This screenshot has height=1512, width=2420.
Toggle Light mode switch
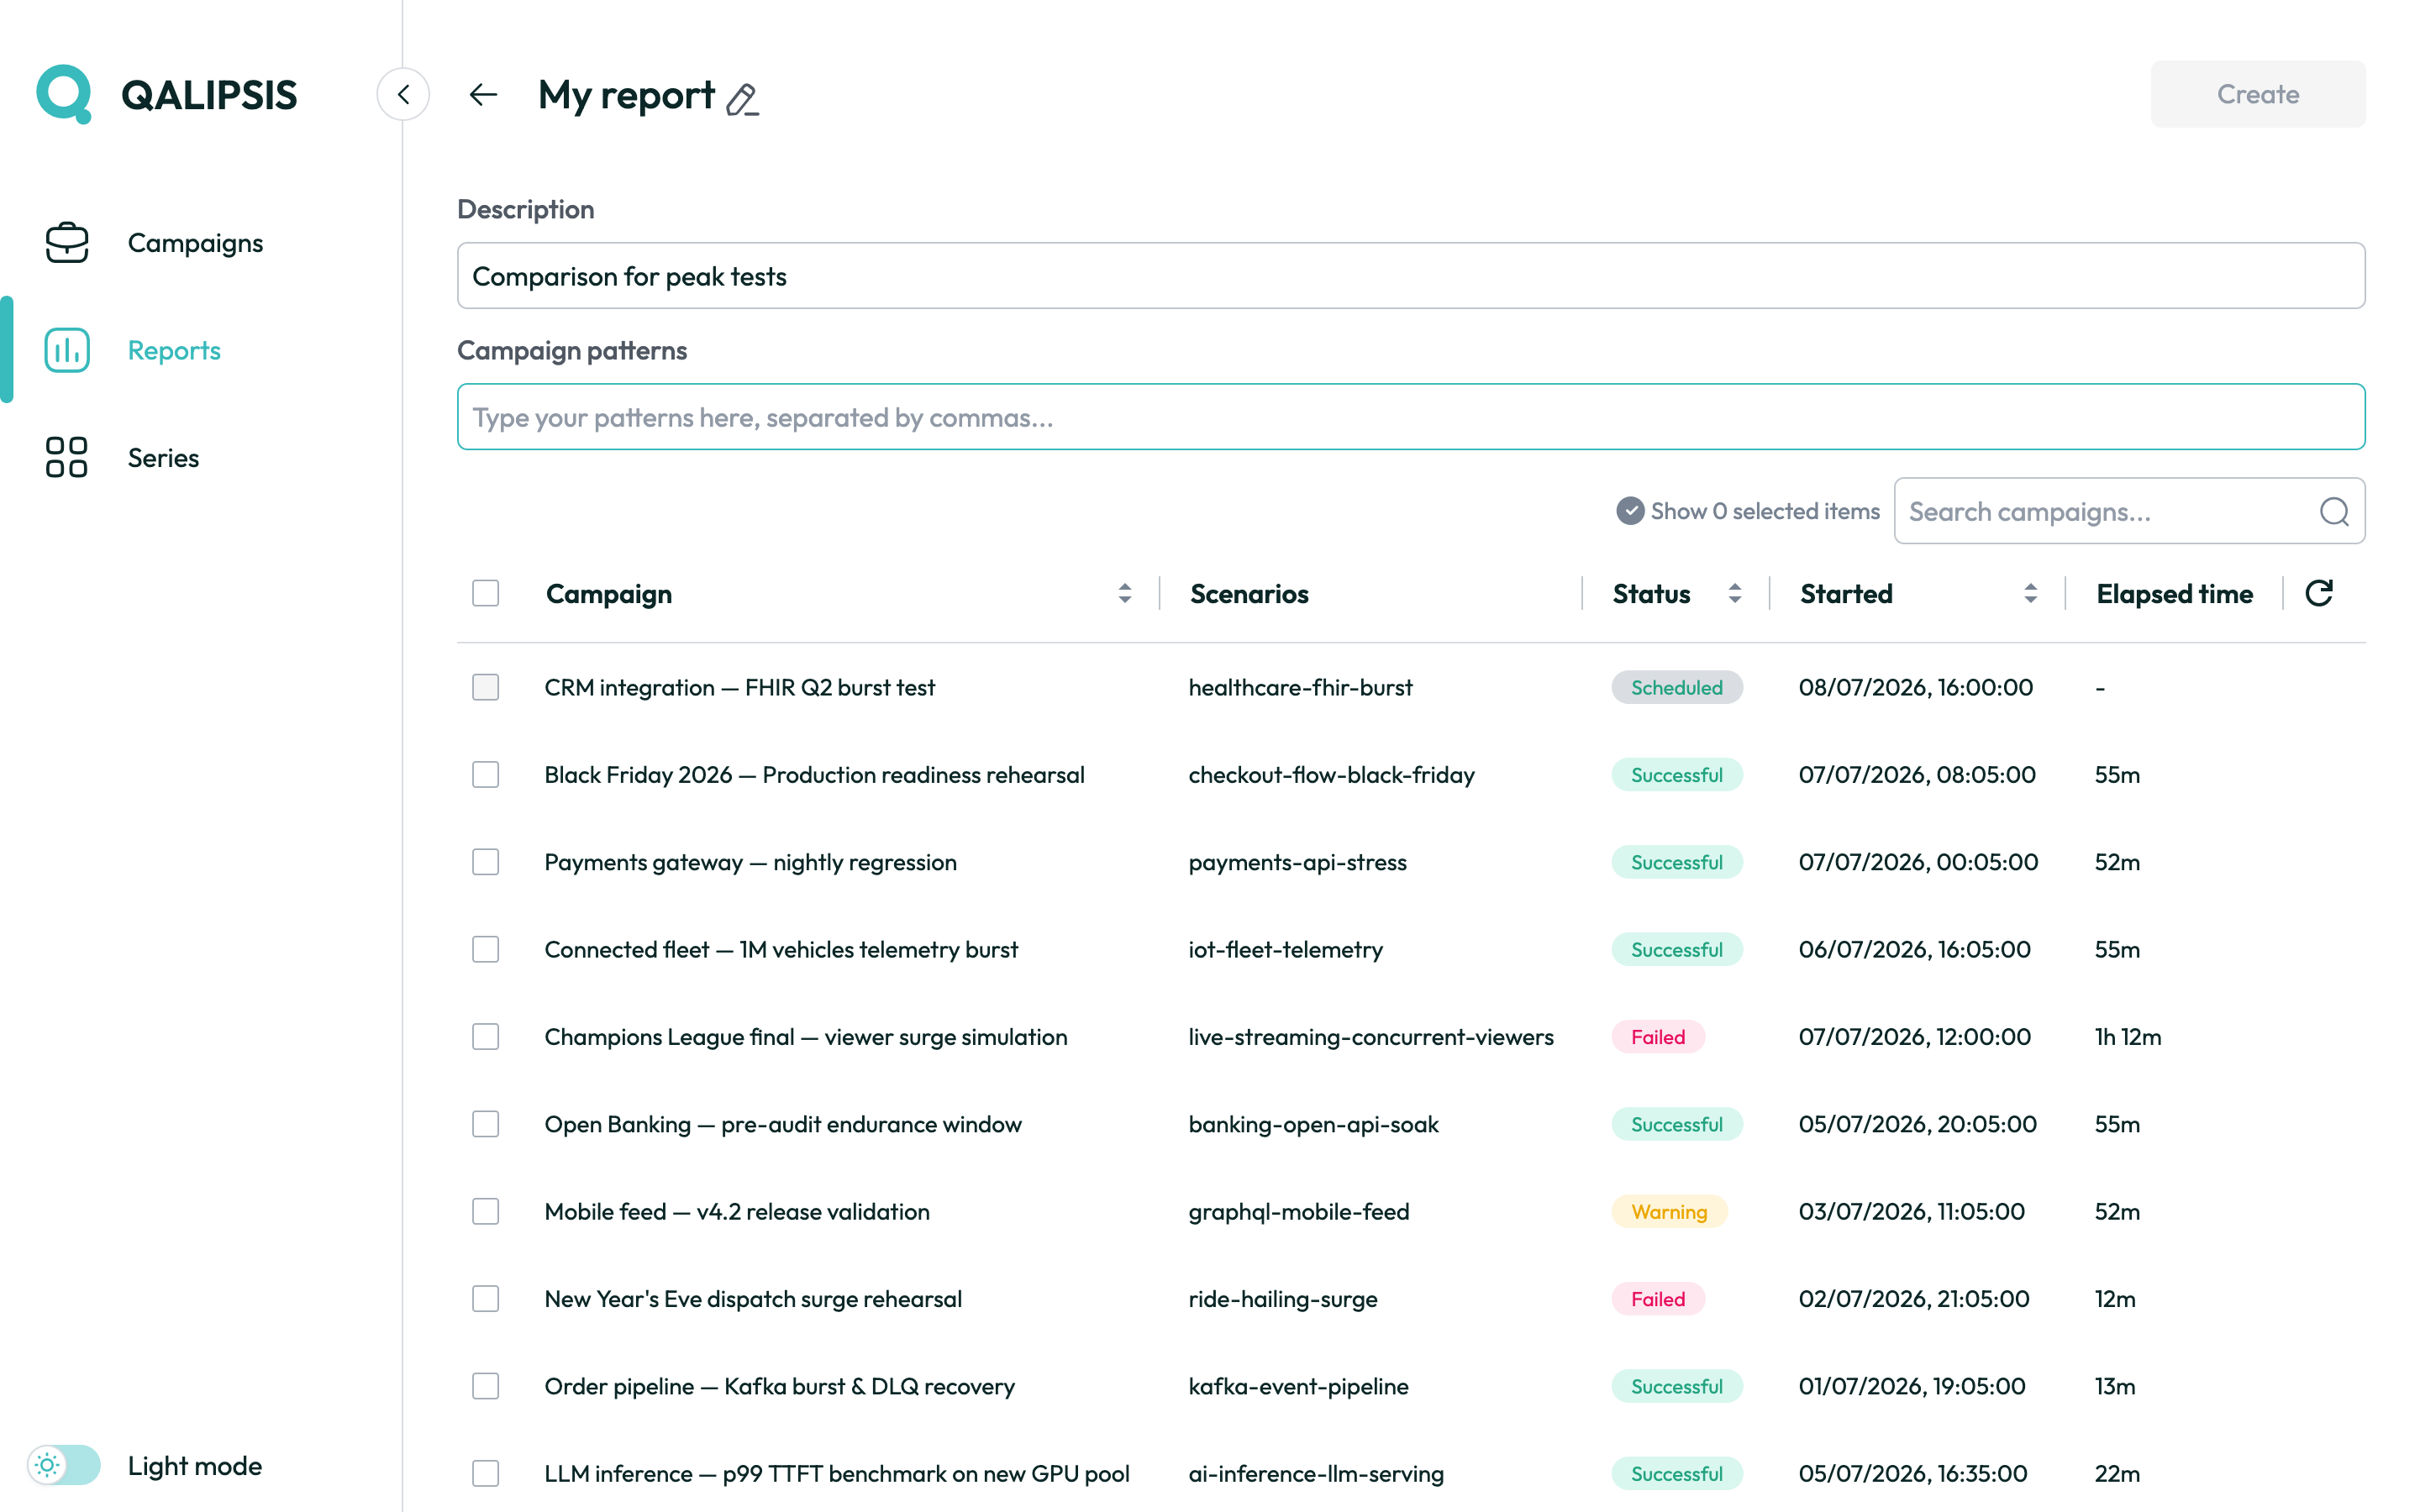pyautogui.click(x=64, y=1465)
